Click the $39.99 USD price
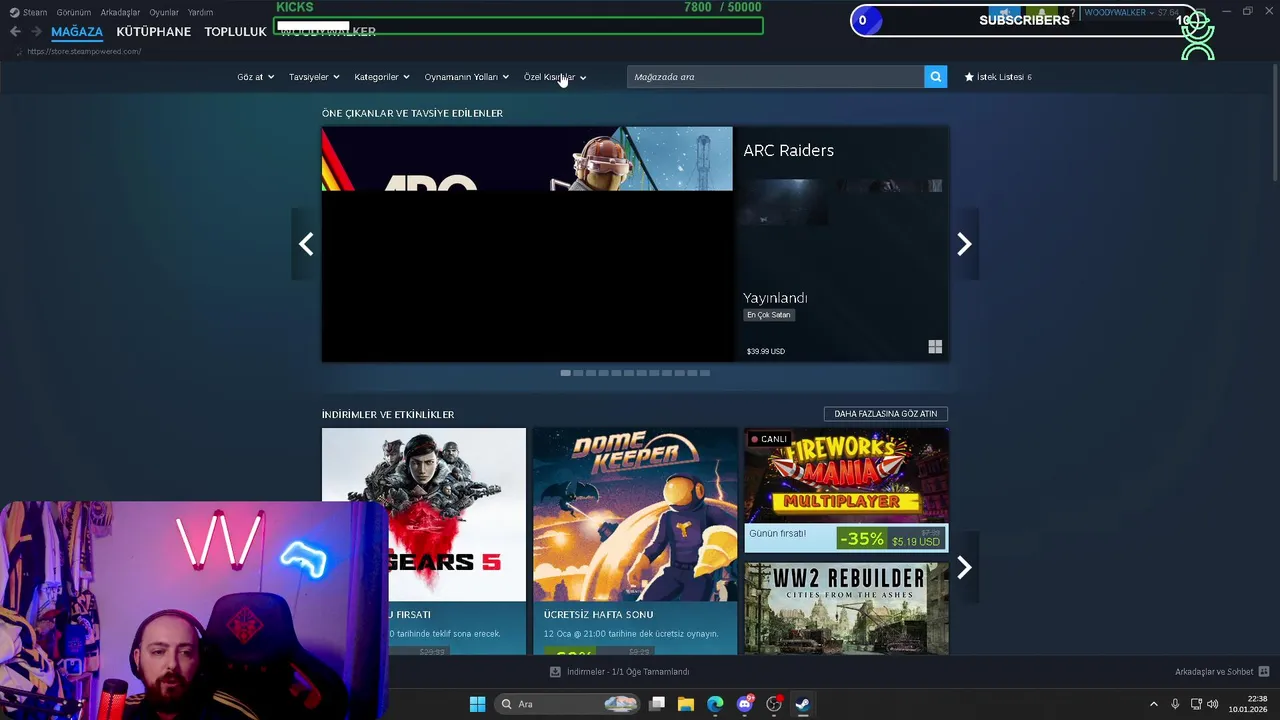1280x720 pixels. coord(766,351)
